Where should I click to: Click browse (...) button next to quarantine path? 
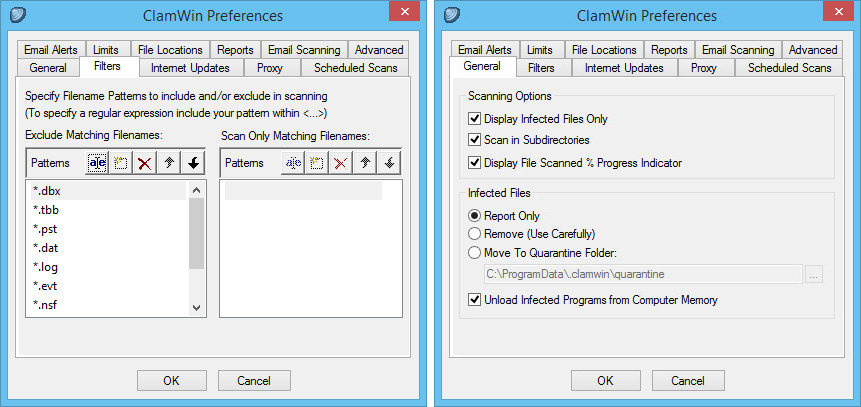coord(814,274)
